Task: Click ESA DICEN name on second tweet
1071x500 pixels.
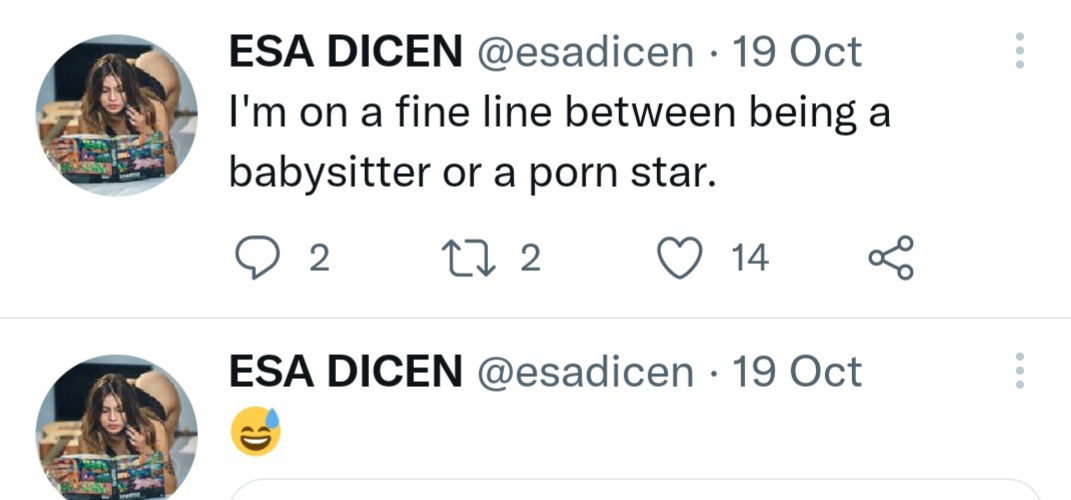Action: tap(345, 372)
